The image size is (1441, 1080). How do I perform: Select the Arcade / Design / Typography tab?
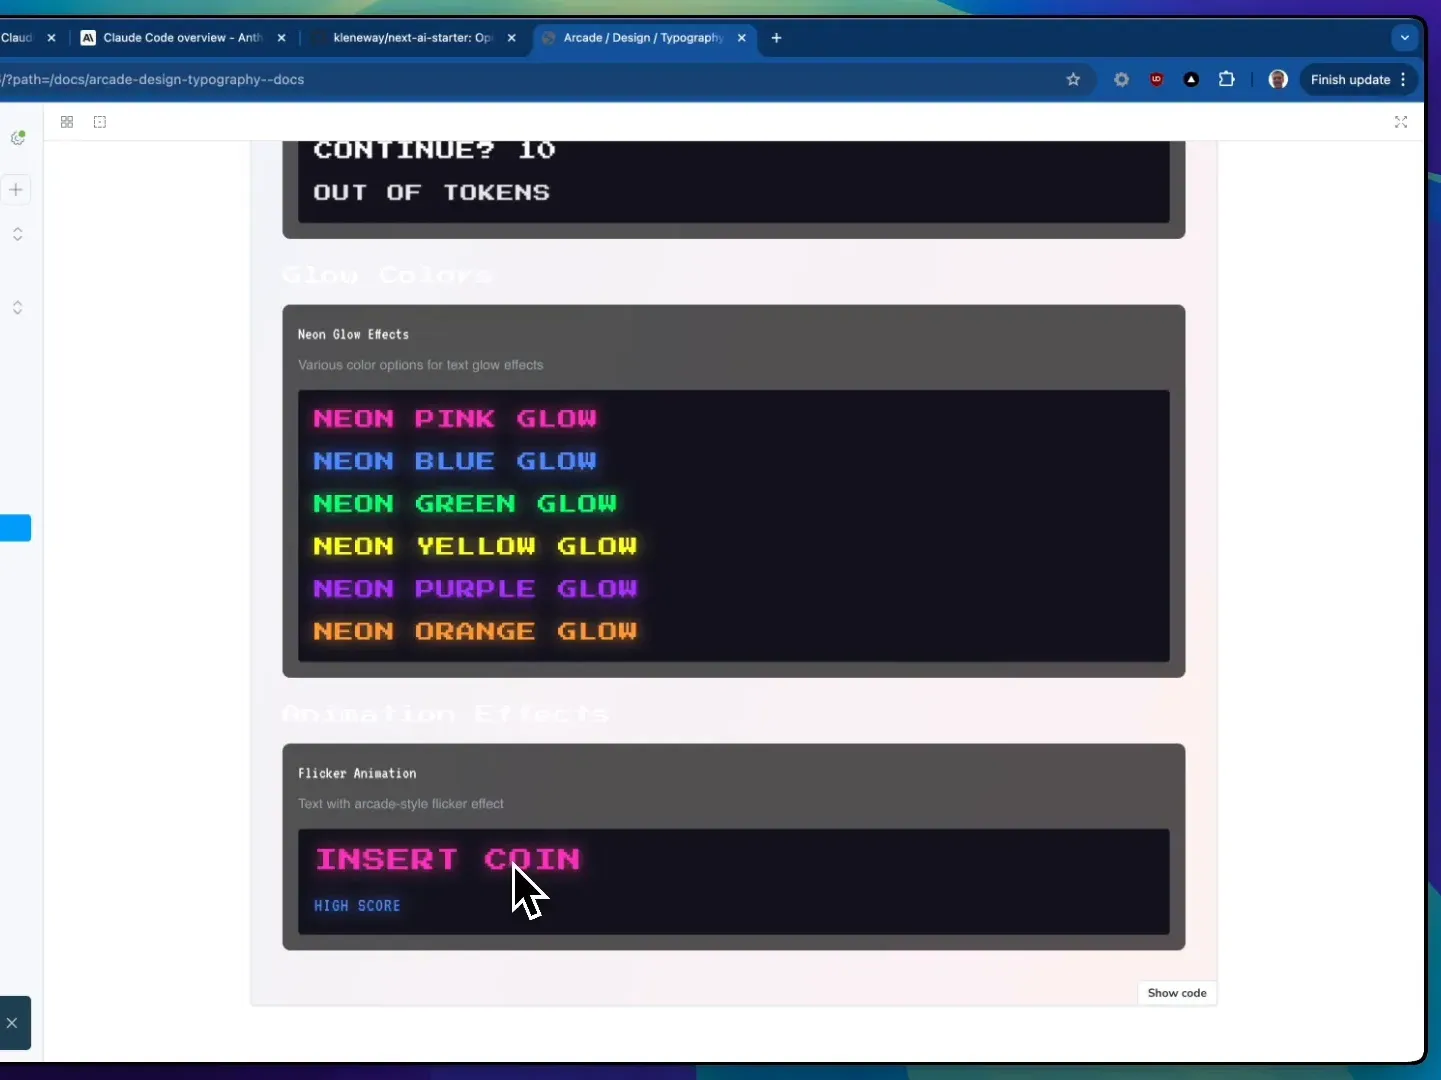pos(643,38)
